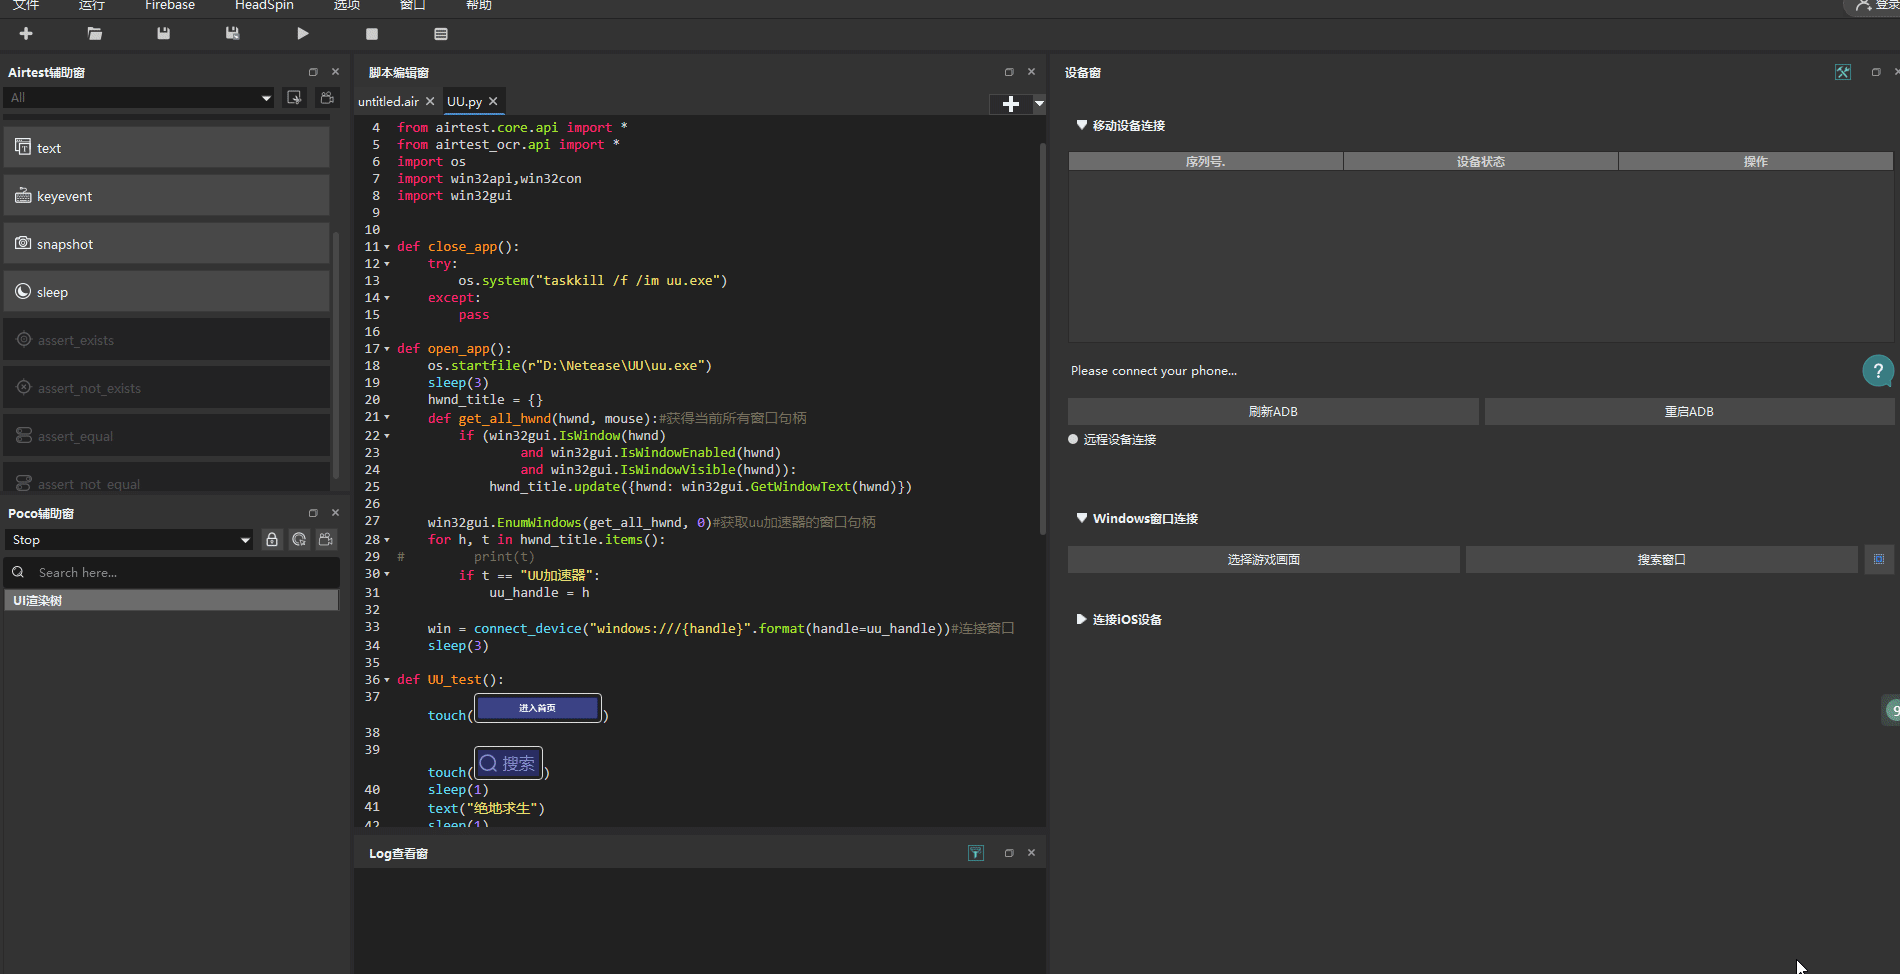Select the sleep command
The image size is (1900, 974).
(166, 292)
